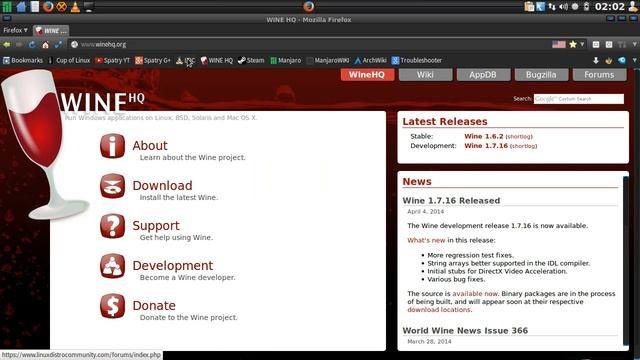The height and width of the screenshot is (360, 640).
Task: Follow the "download locations" link
Action: click(439, 310)
